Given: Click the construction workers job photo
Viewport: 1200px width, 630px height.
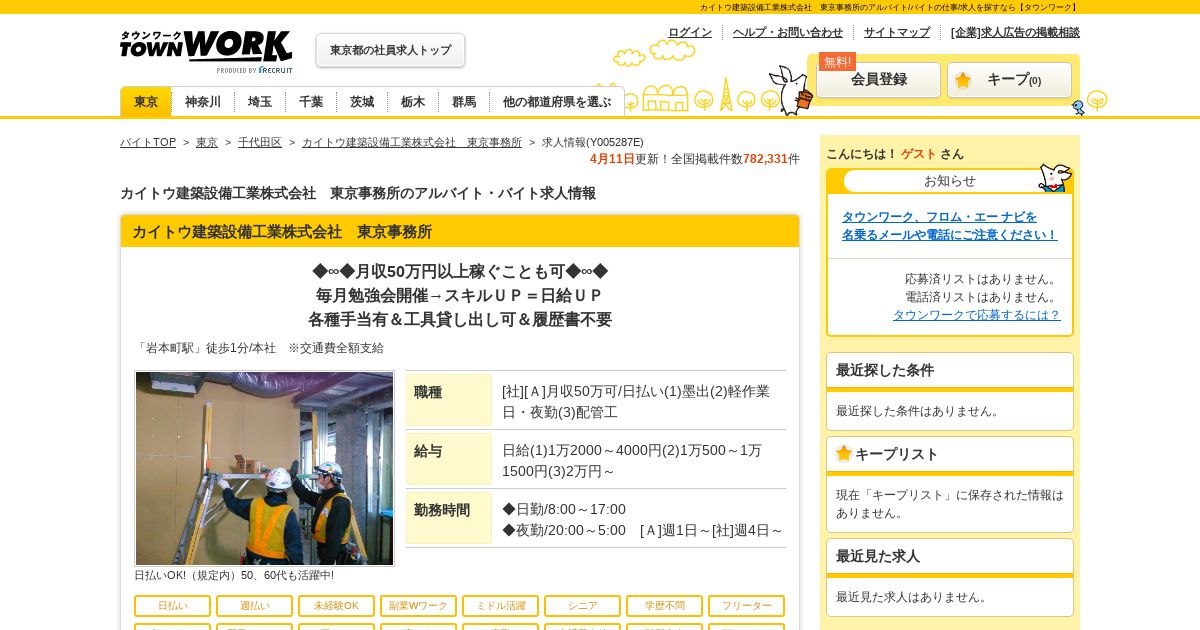Looking at the screenshot, I should 265,469.
